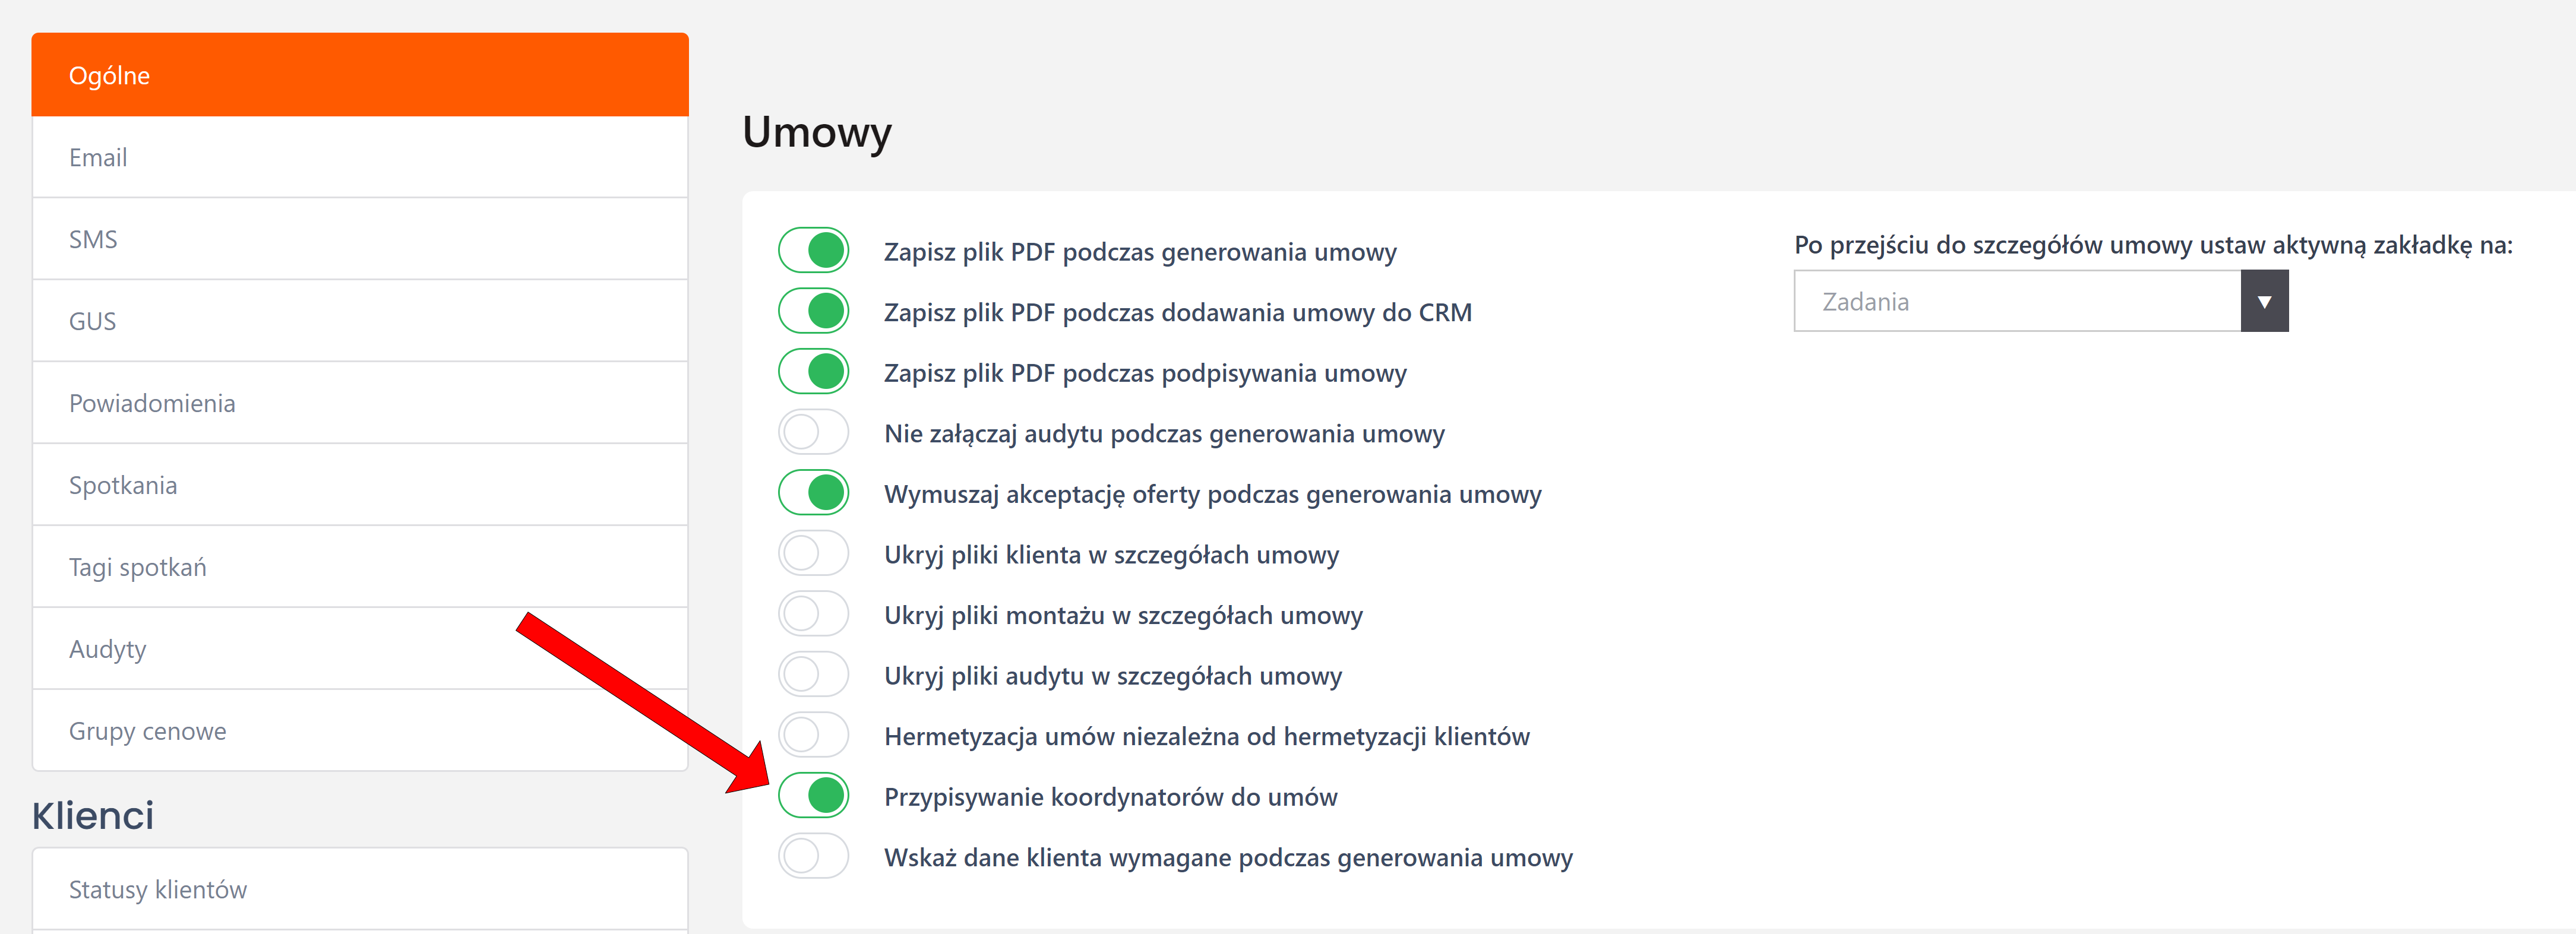This screenshot has height=934, width=2576.
Task: Open Statusy klientów under Klienci
Action: (360, 889)
